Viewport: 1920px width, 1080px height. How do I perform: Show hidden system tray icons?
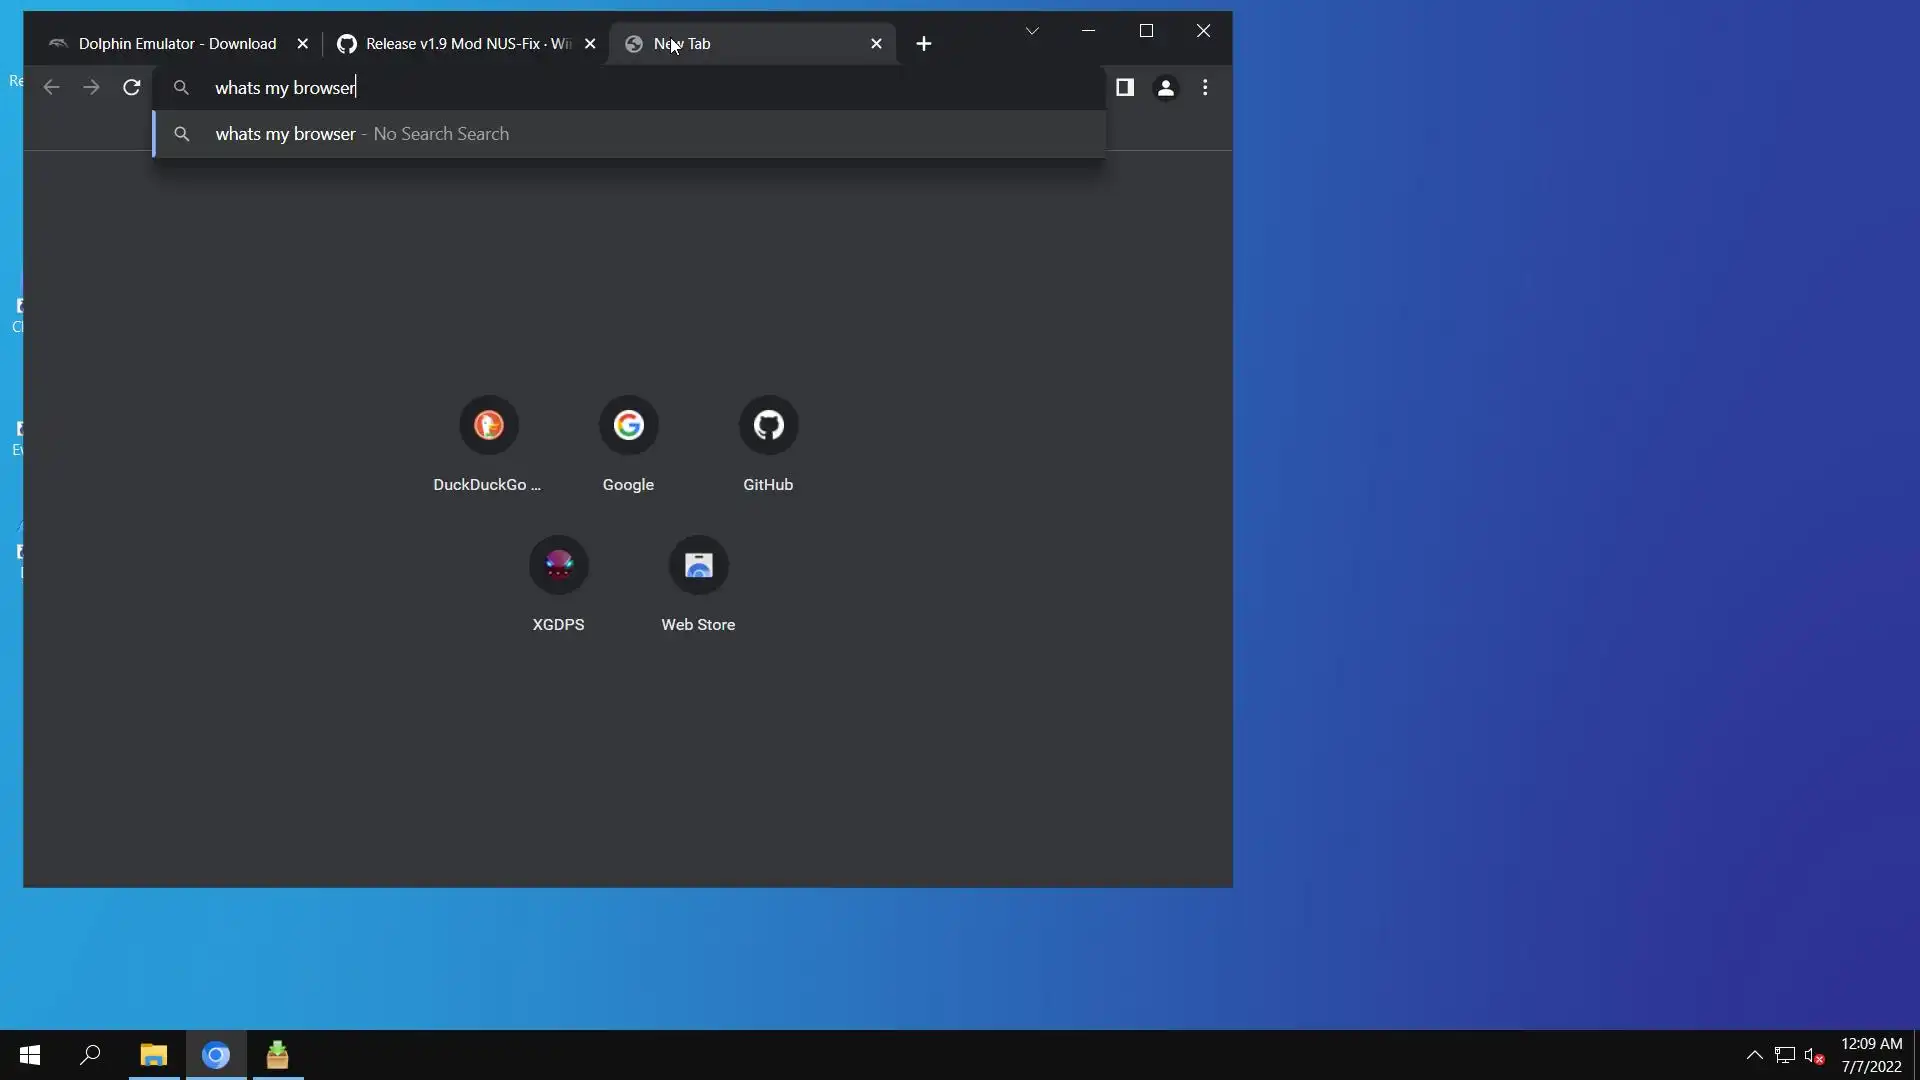[x=1754, y=1055]
